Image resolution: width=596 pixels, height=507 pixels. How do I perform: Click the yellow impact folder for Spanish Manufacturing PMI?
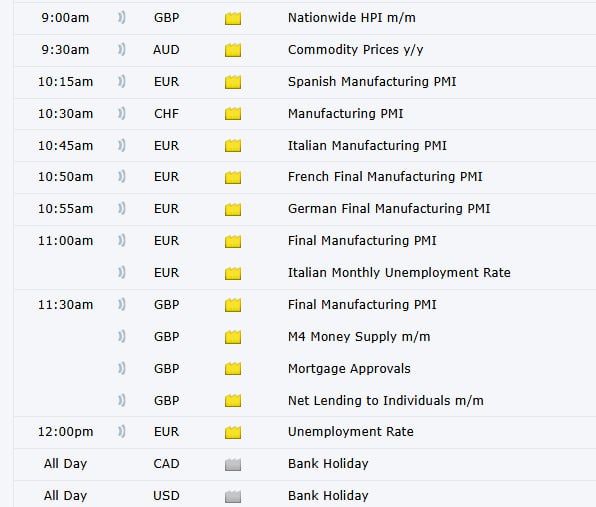233,82
